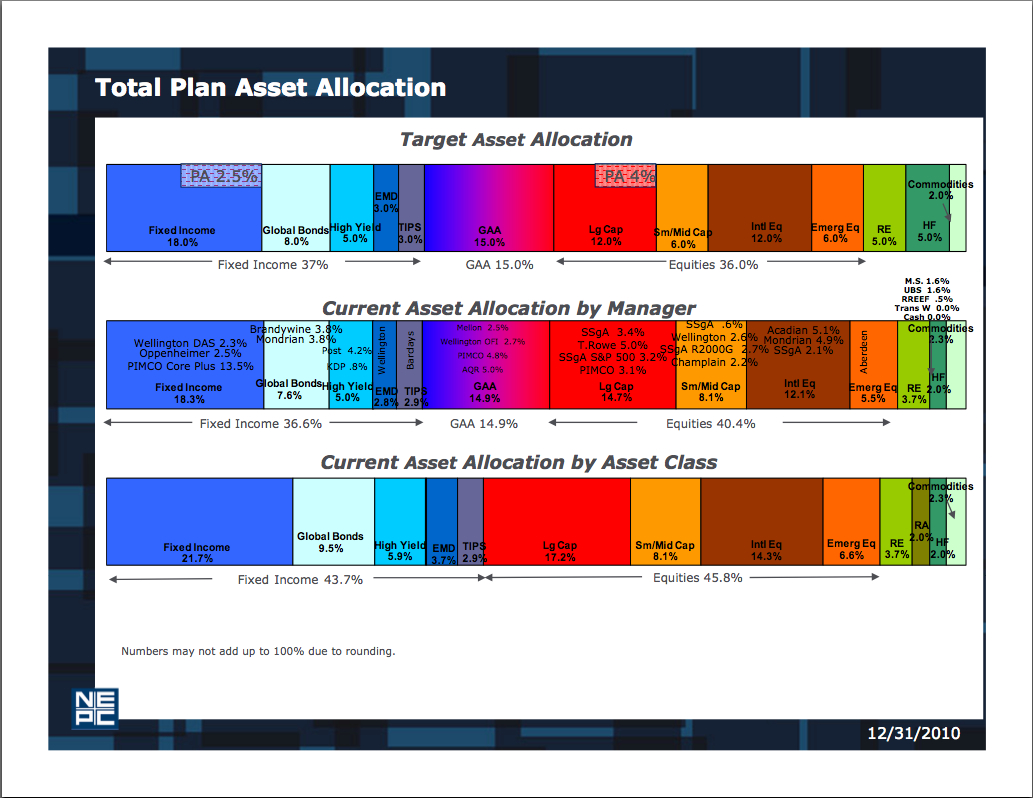Click the vertical "Barclays" label

(x=410, y=351)
